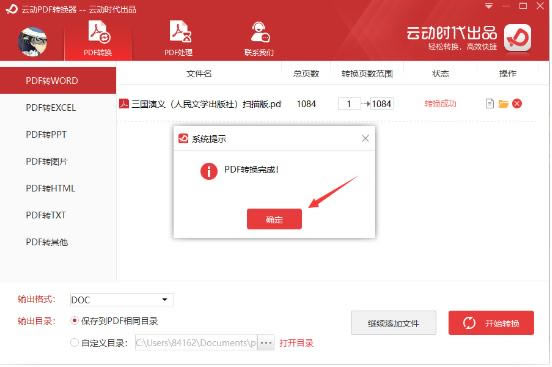Click the browse ellipsis button for directory
This screenshot has width=552, height=367.
pos(266,342)
